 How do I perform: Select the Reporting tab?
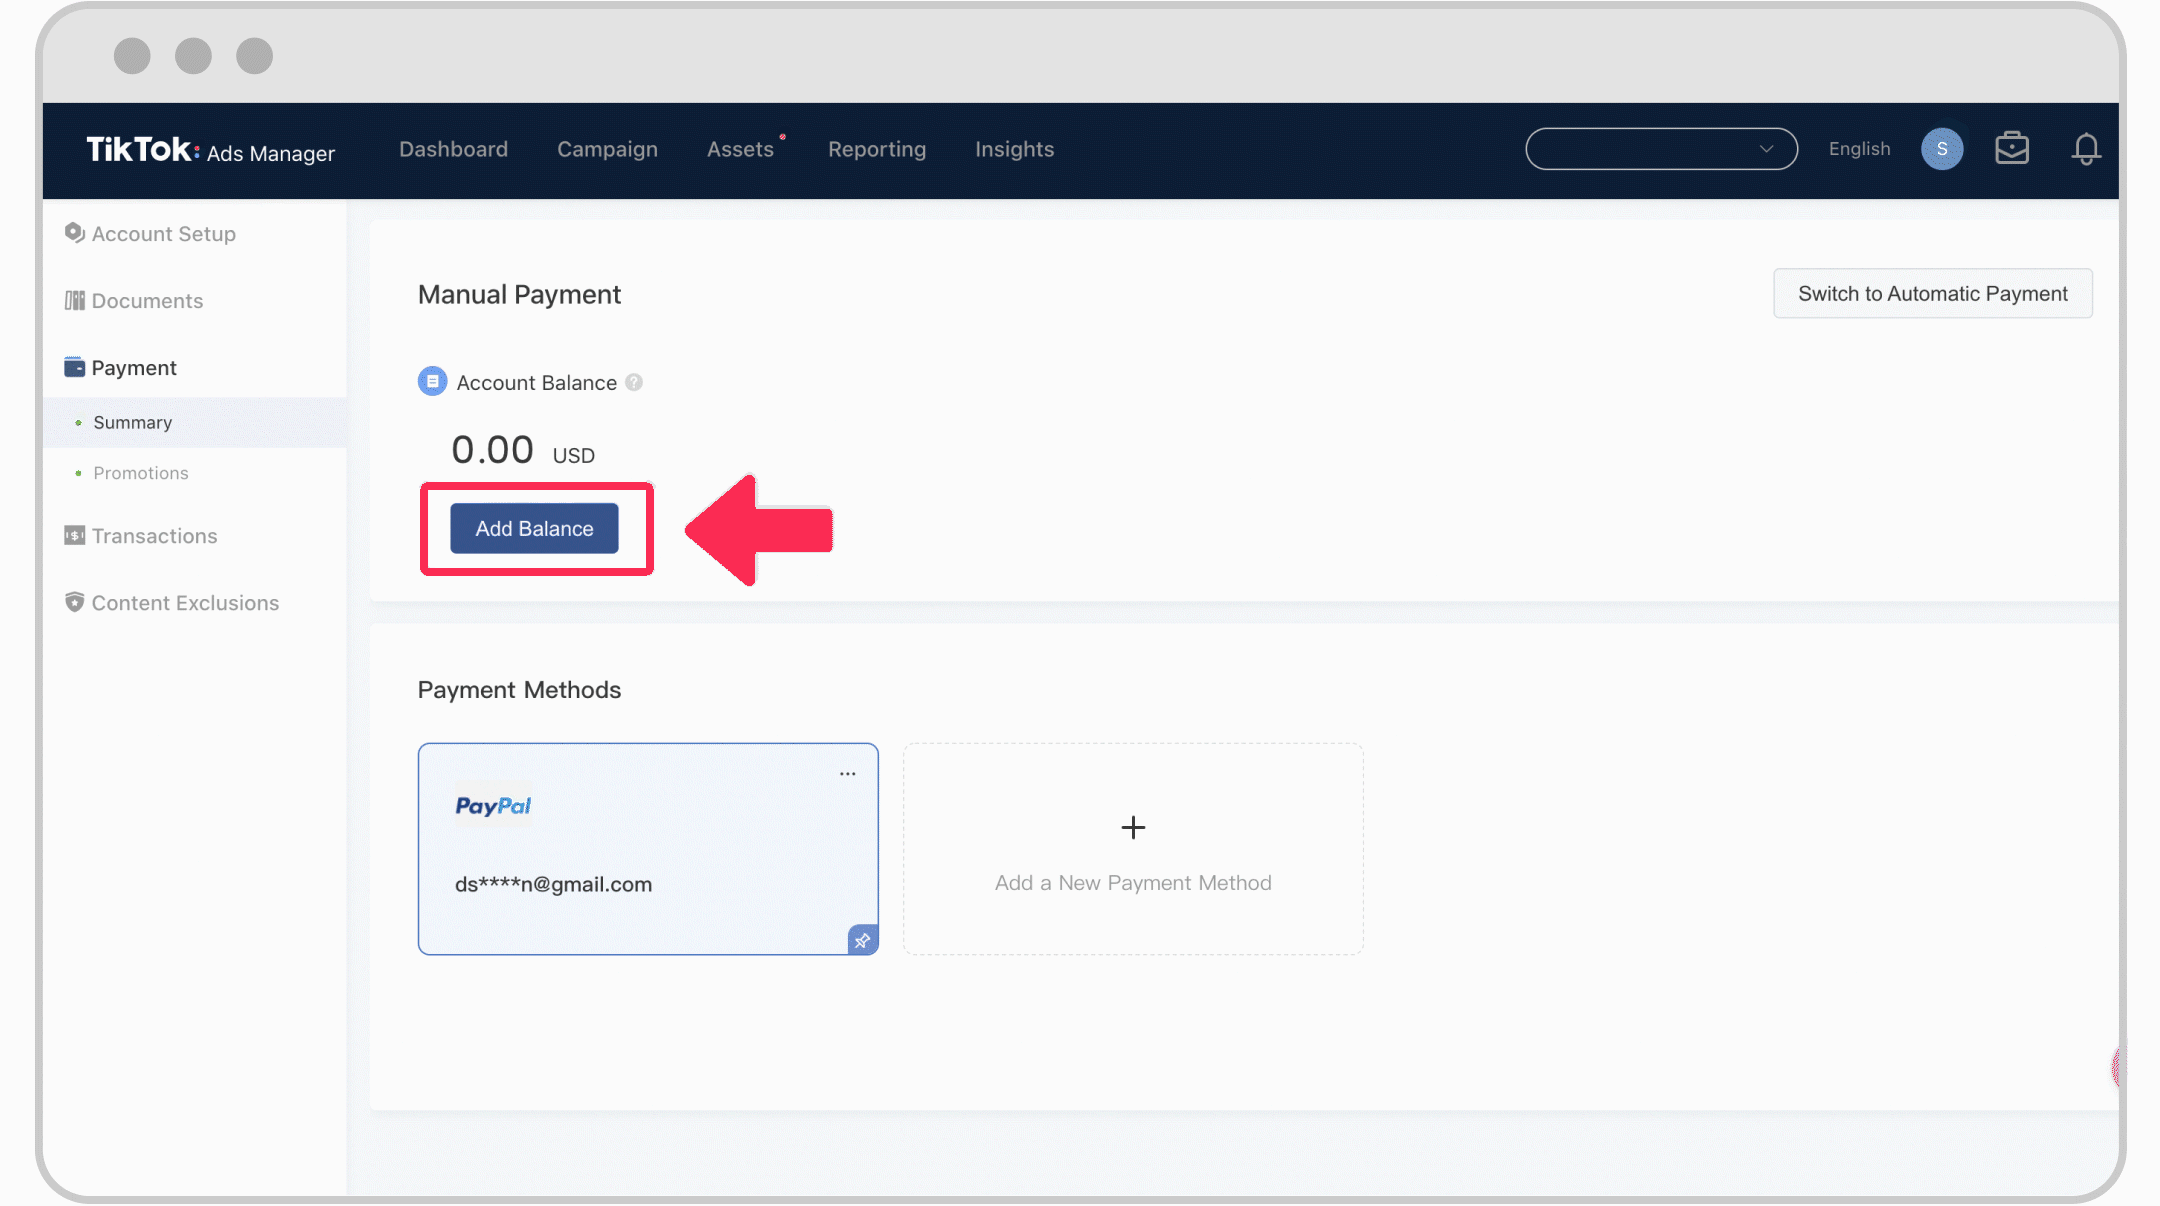pyautogui.click(x=877, y=148)
